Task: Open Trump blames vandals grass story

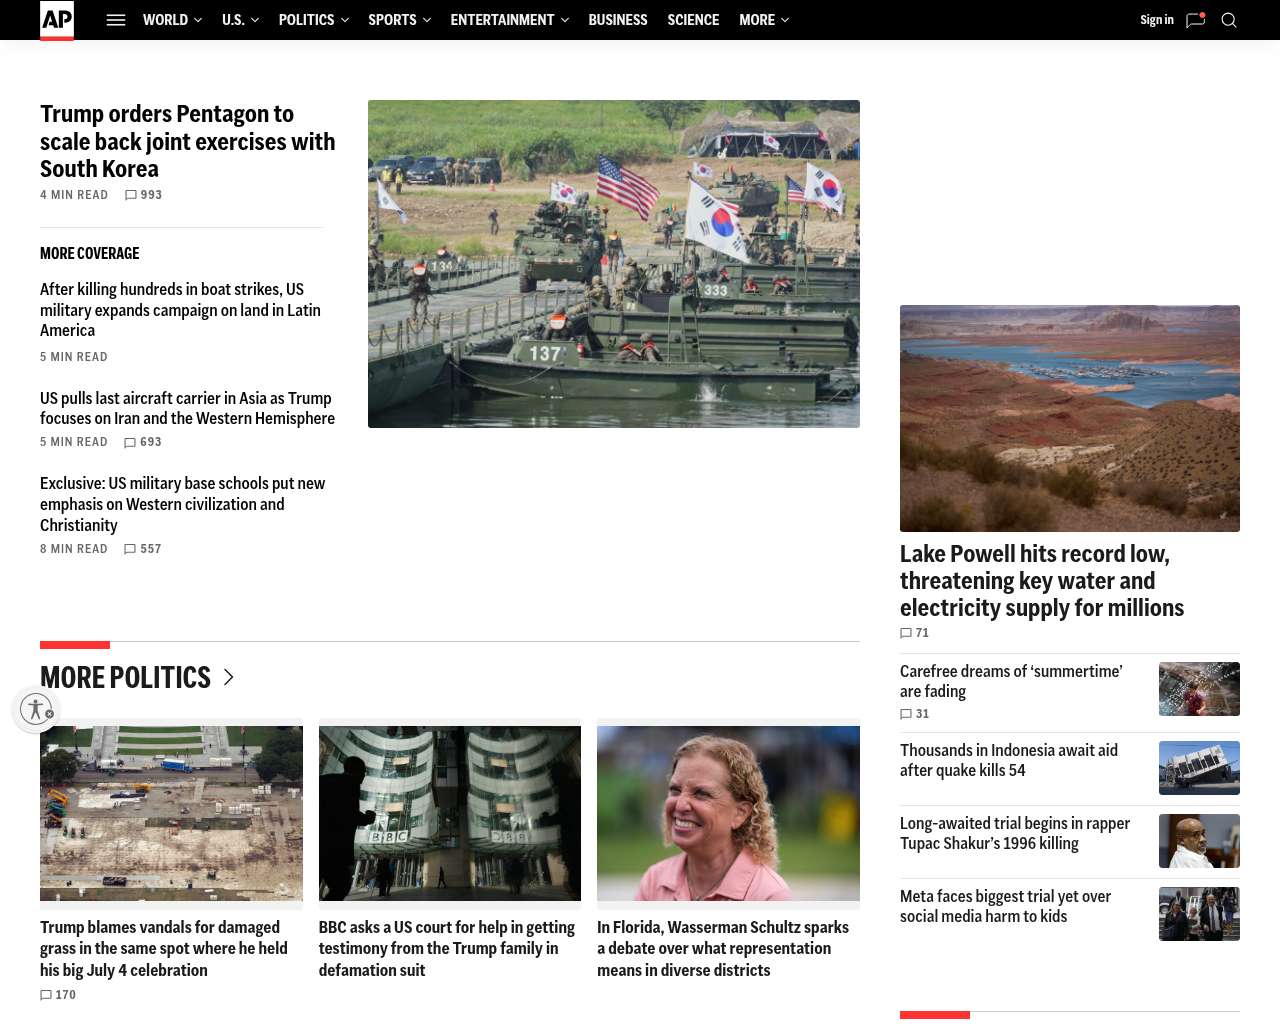Action: pos(164,949)
